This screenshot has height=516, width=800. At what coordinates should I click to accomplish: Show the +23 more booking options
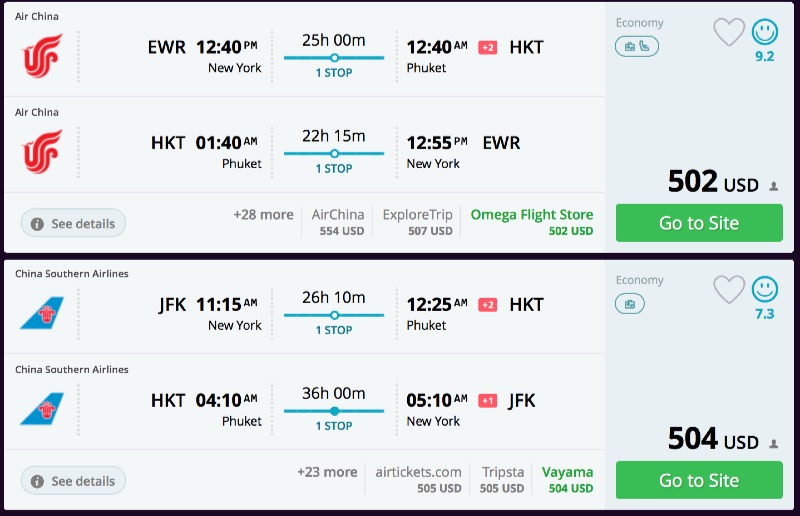pyautogui.click(x=327, y=472)
